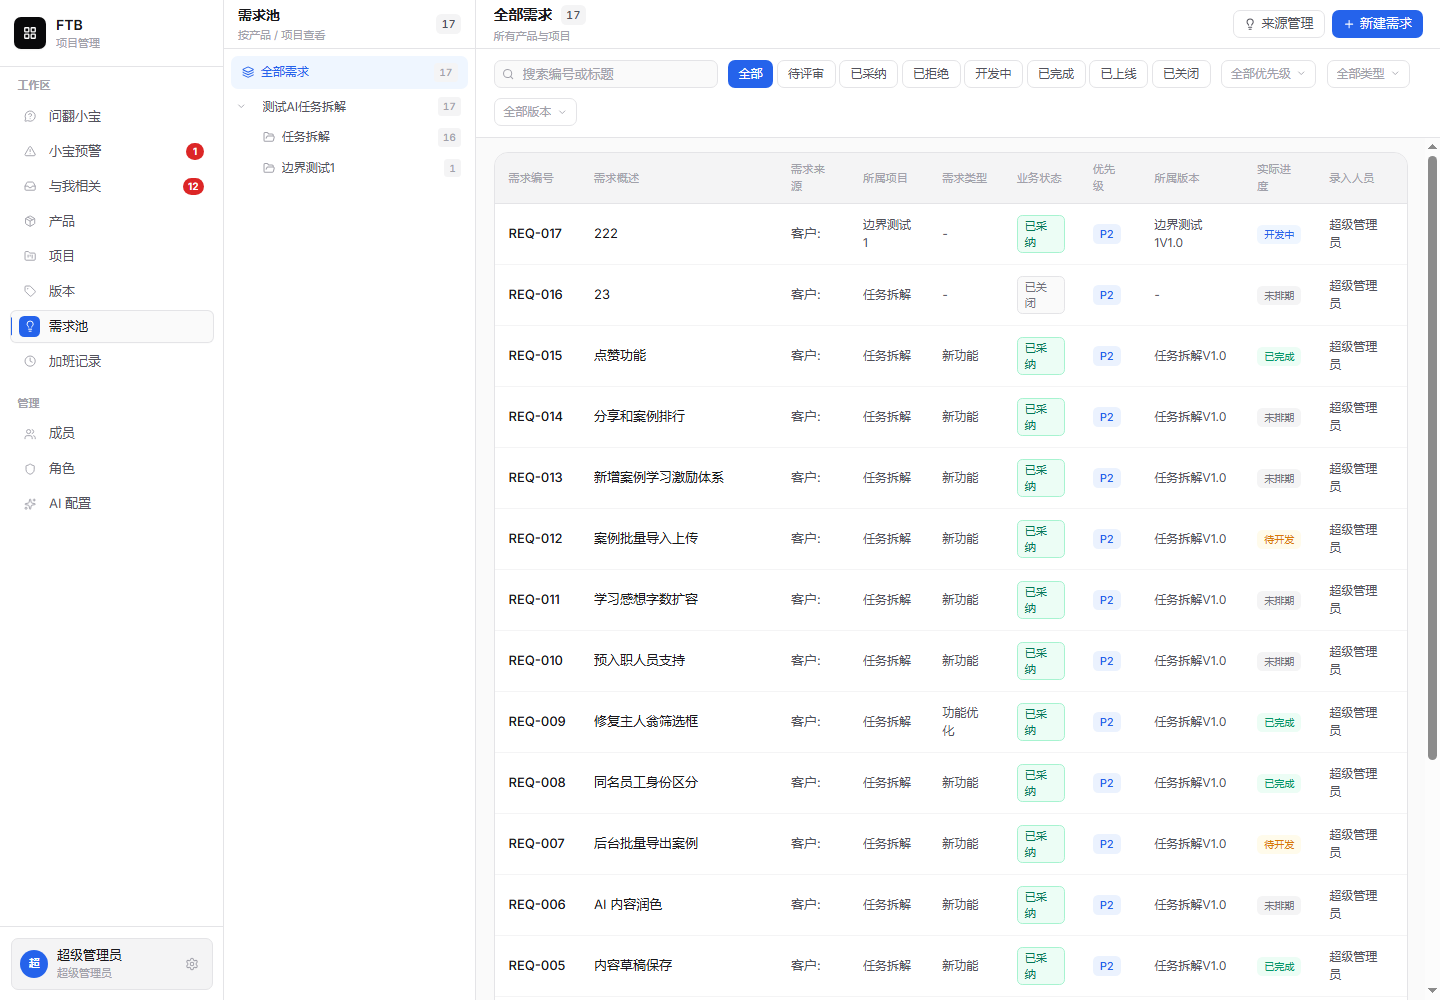Filter requirements by 已采纳
The width and height of the screenshot is (1440, 1000).
[x=868, y=74]
